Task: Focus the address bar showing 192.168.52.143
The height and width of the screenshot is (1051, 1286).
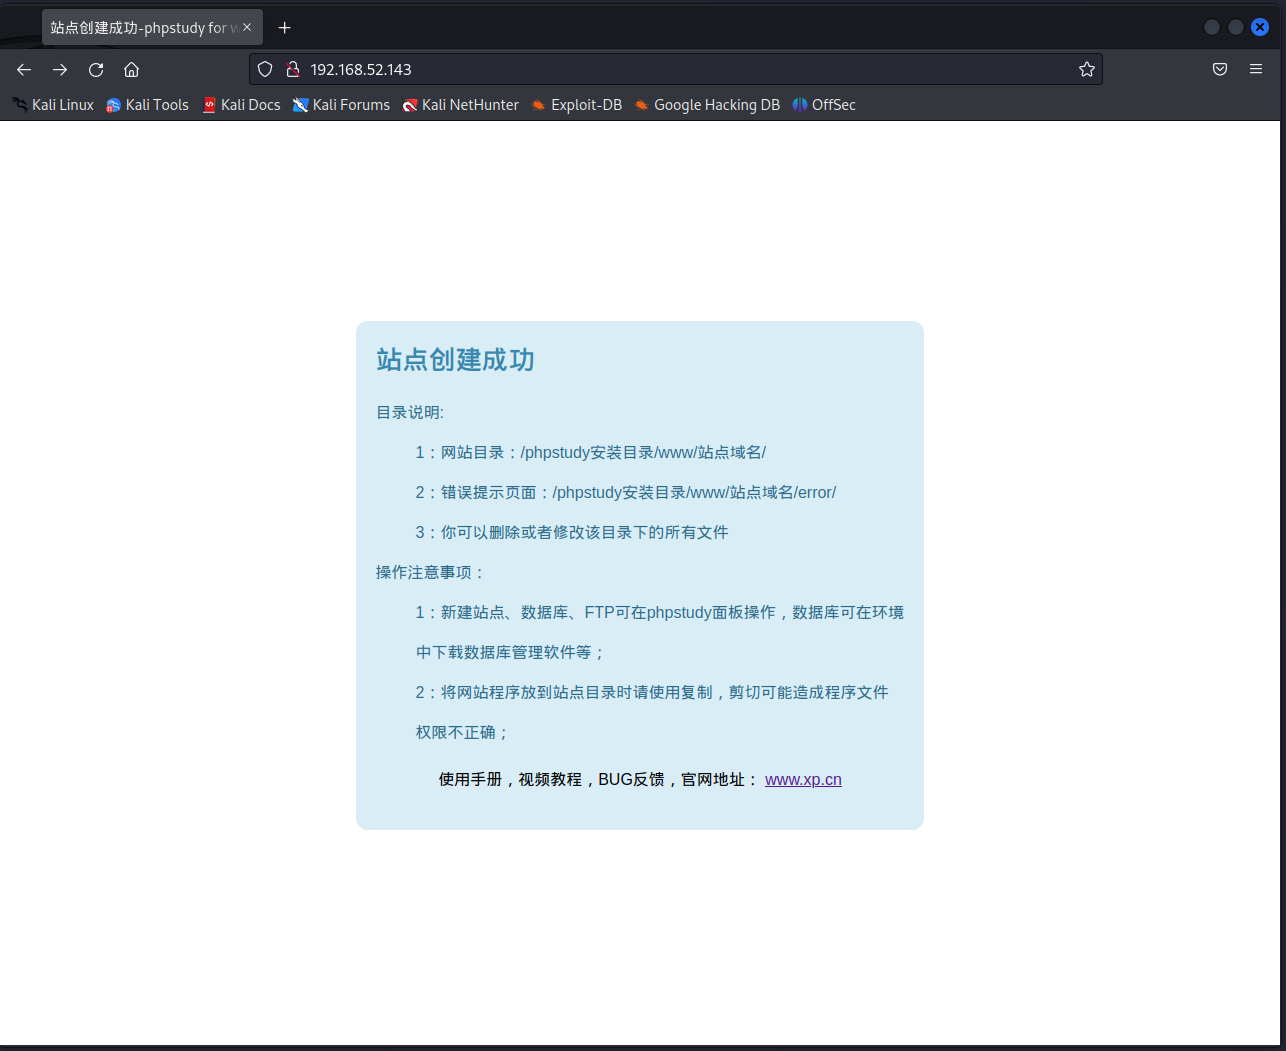Action: click(675, 69)
